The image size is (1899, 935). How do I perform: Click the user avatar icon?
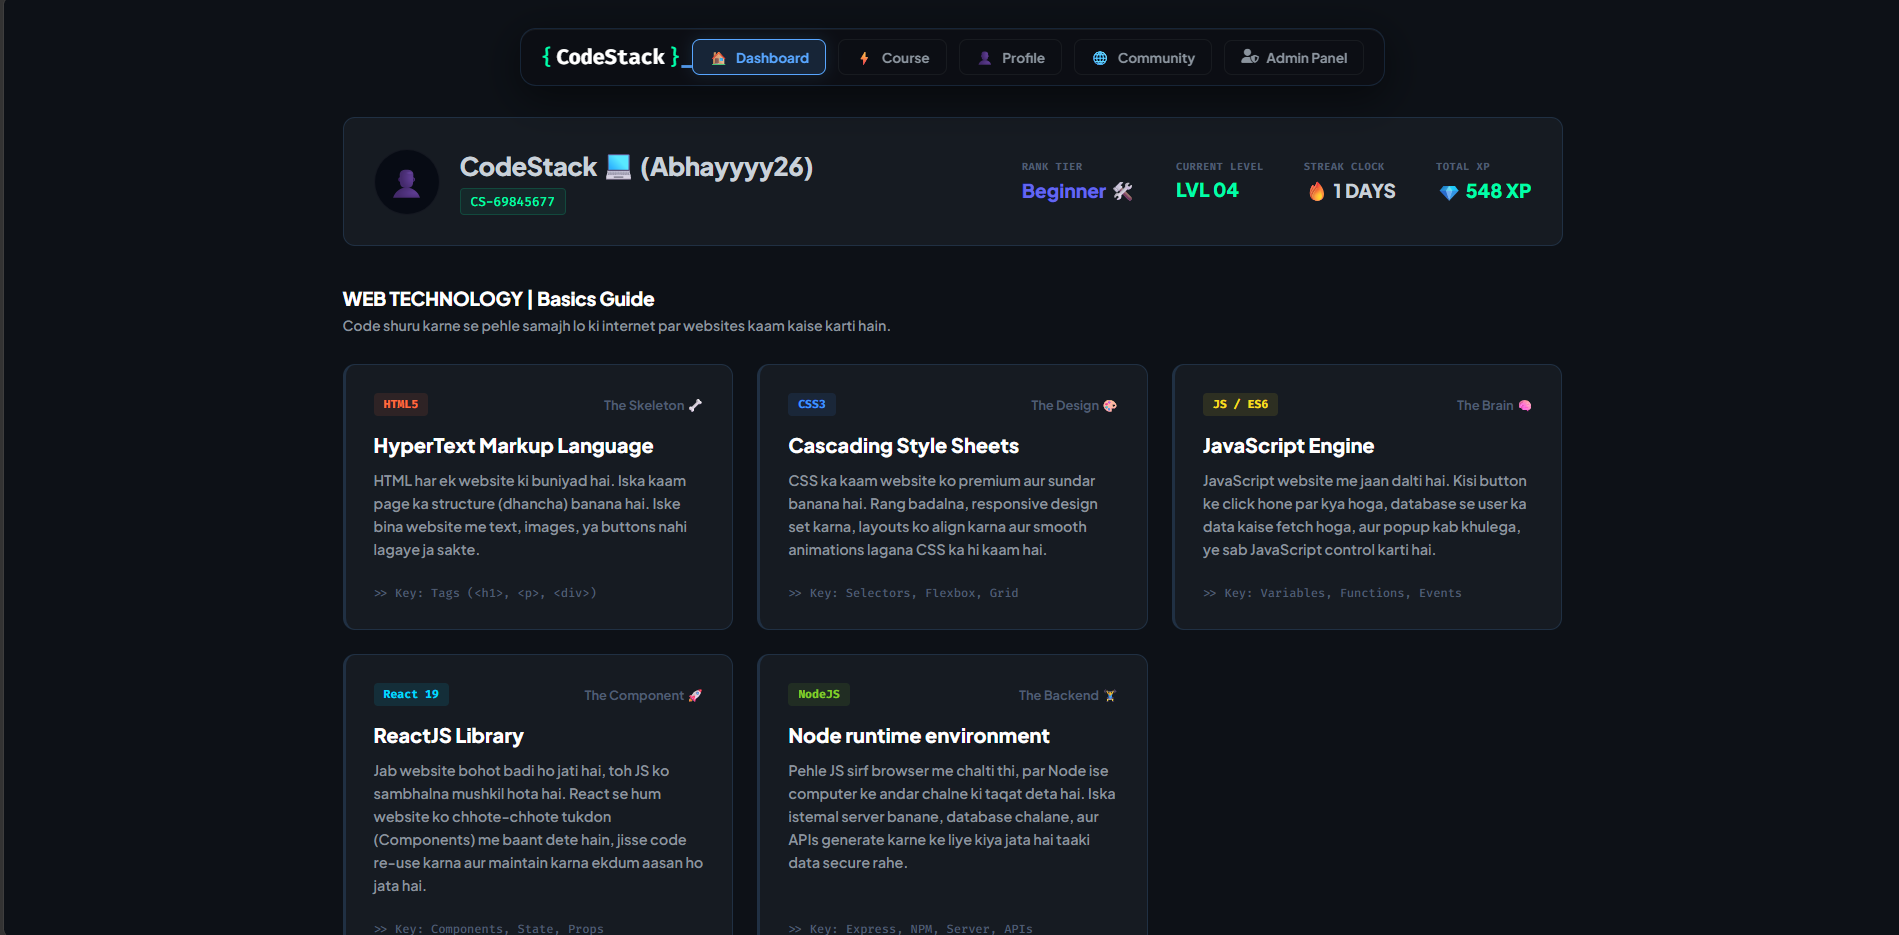[407, 182]
